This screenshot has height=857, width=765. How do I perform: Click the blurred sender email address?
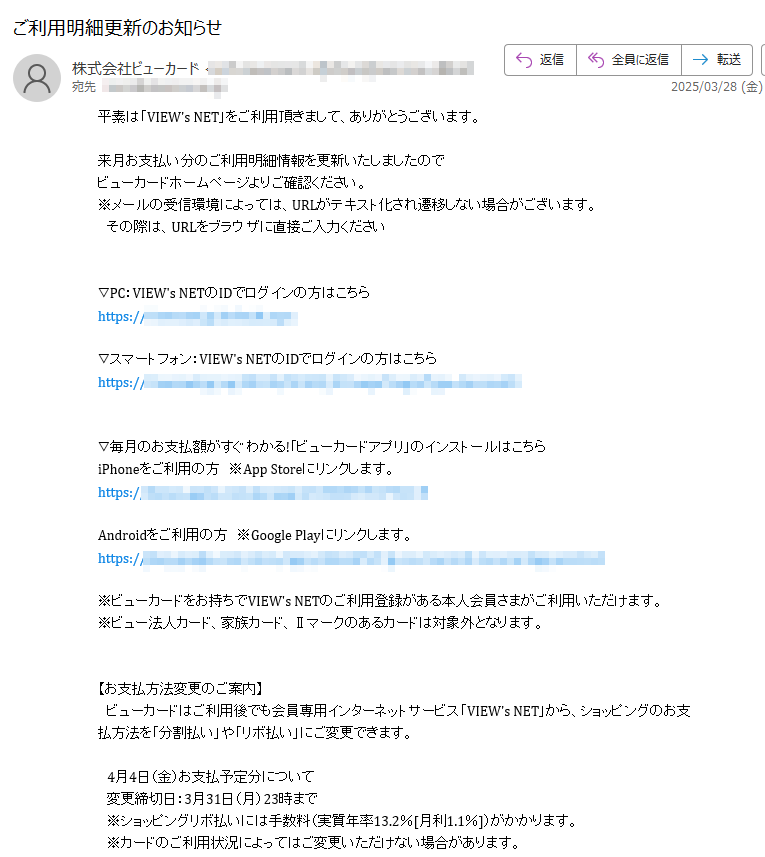tap(341, 69)
